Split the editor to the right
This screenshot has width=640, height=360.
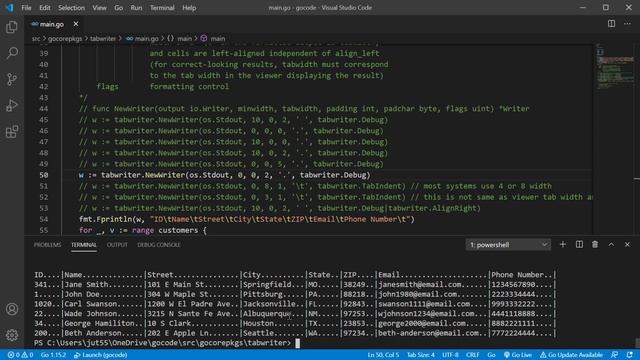[x=611, y=24]
